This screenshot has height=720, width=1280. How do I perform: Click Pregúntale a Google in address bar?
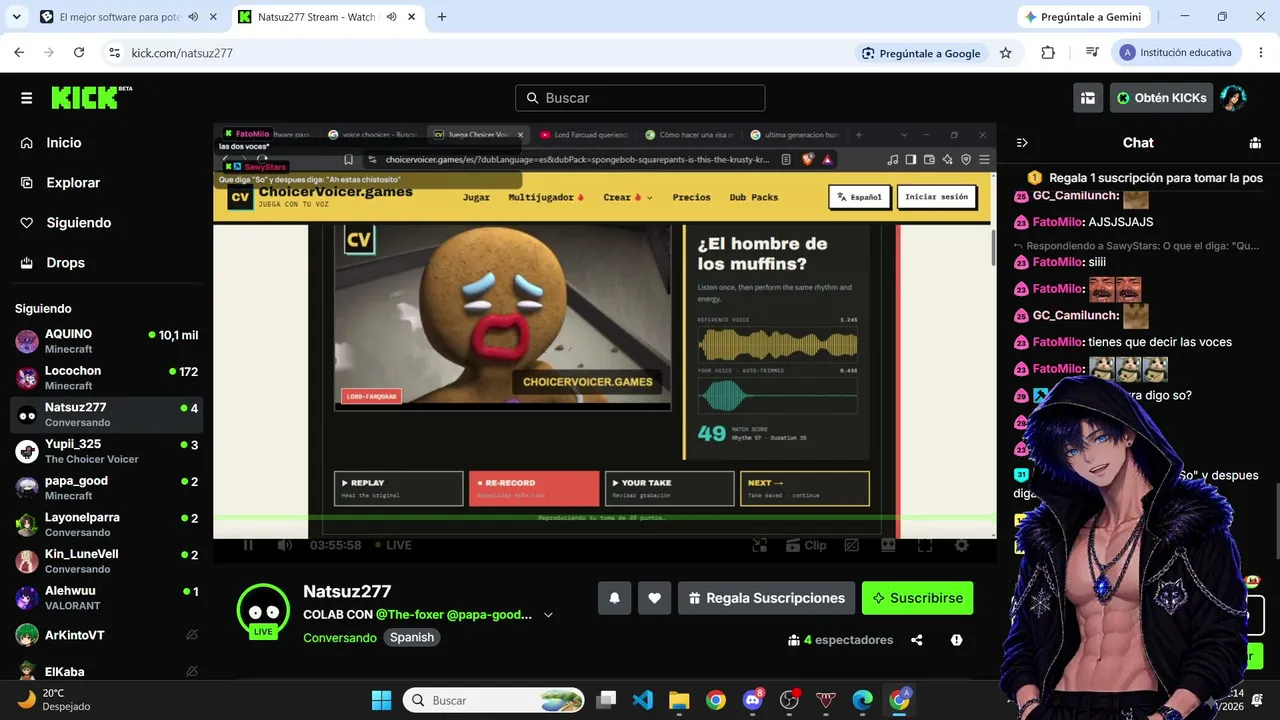[x=921, y=53]
